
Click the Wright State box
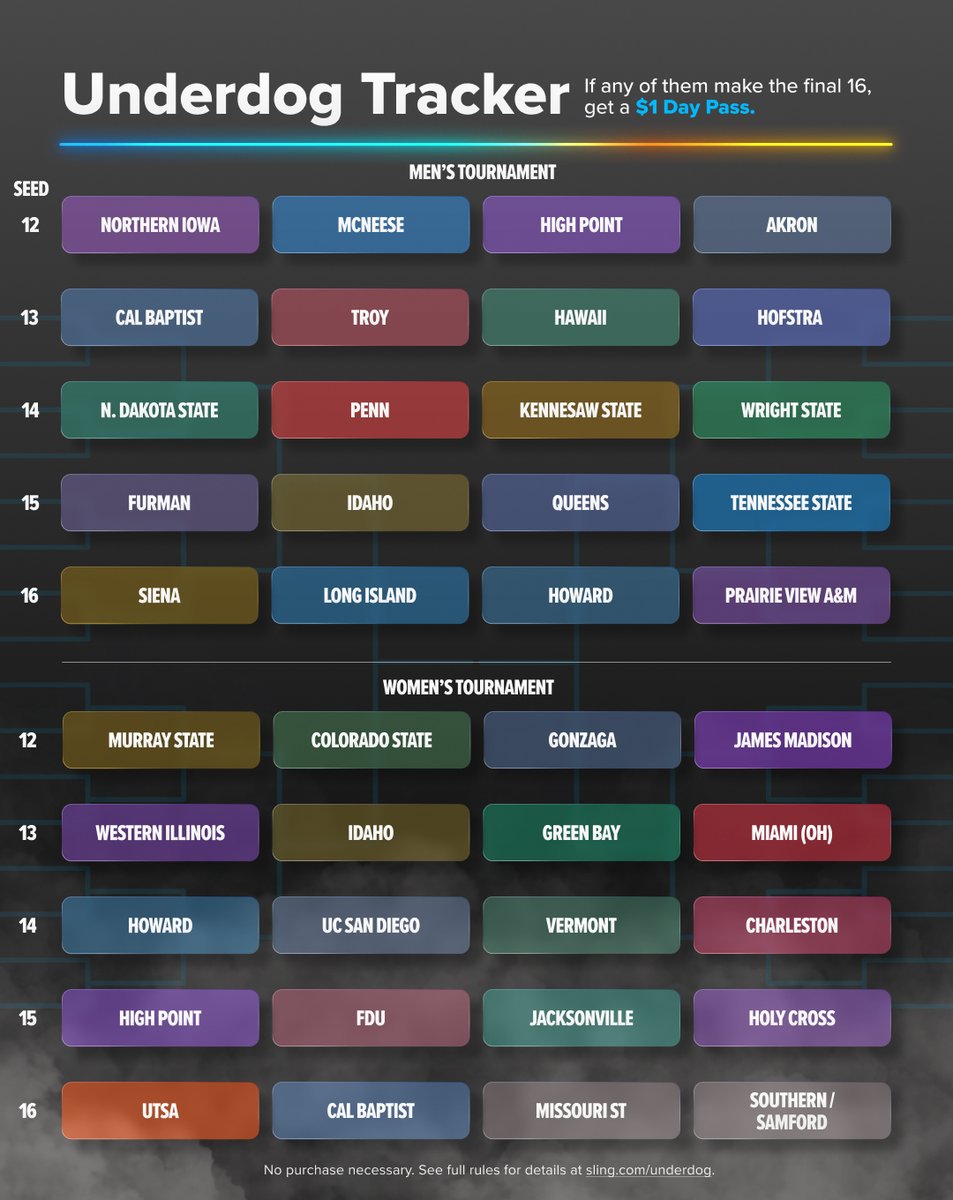791,410
